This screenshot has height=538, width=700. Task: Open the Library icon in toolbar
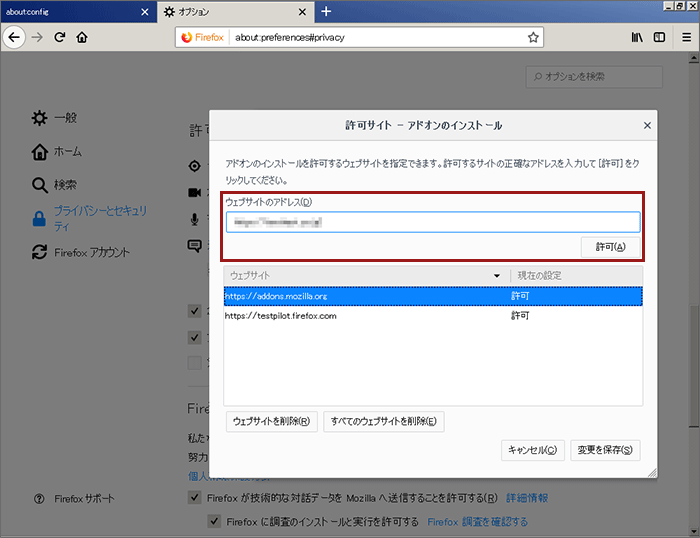tap(637, 38)
